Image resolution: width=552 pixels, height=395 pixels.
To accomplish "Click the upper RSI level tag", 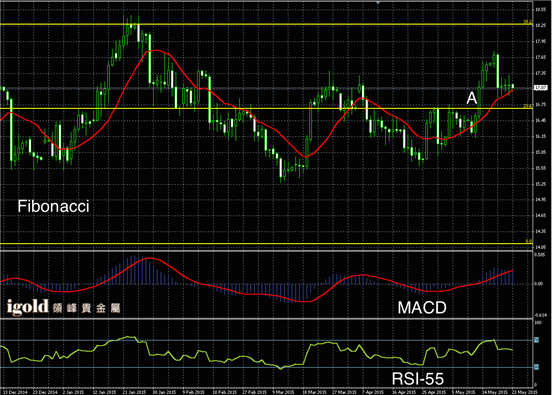I will coord(537,340).
